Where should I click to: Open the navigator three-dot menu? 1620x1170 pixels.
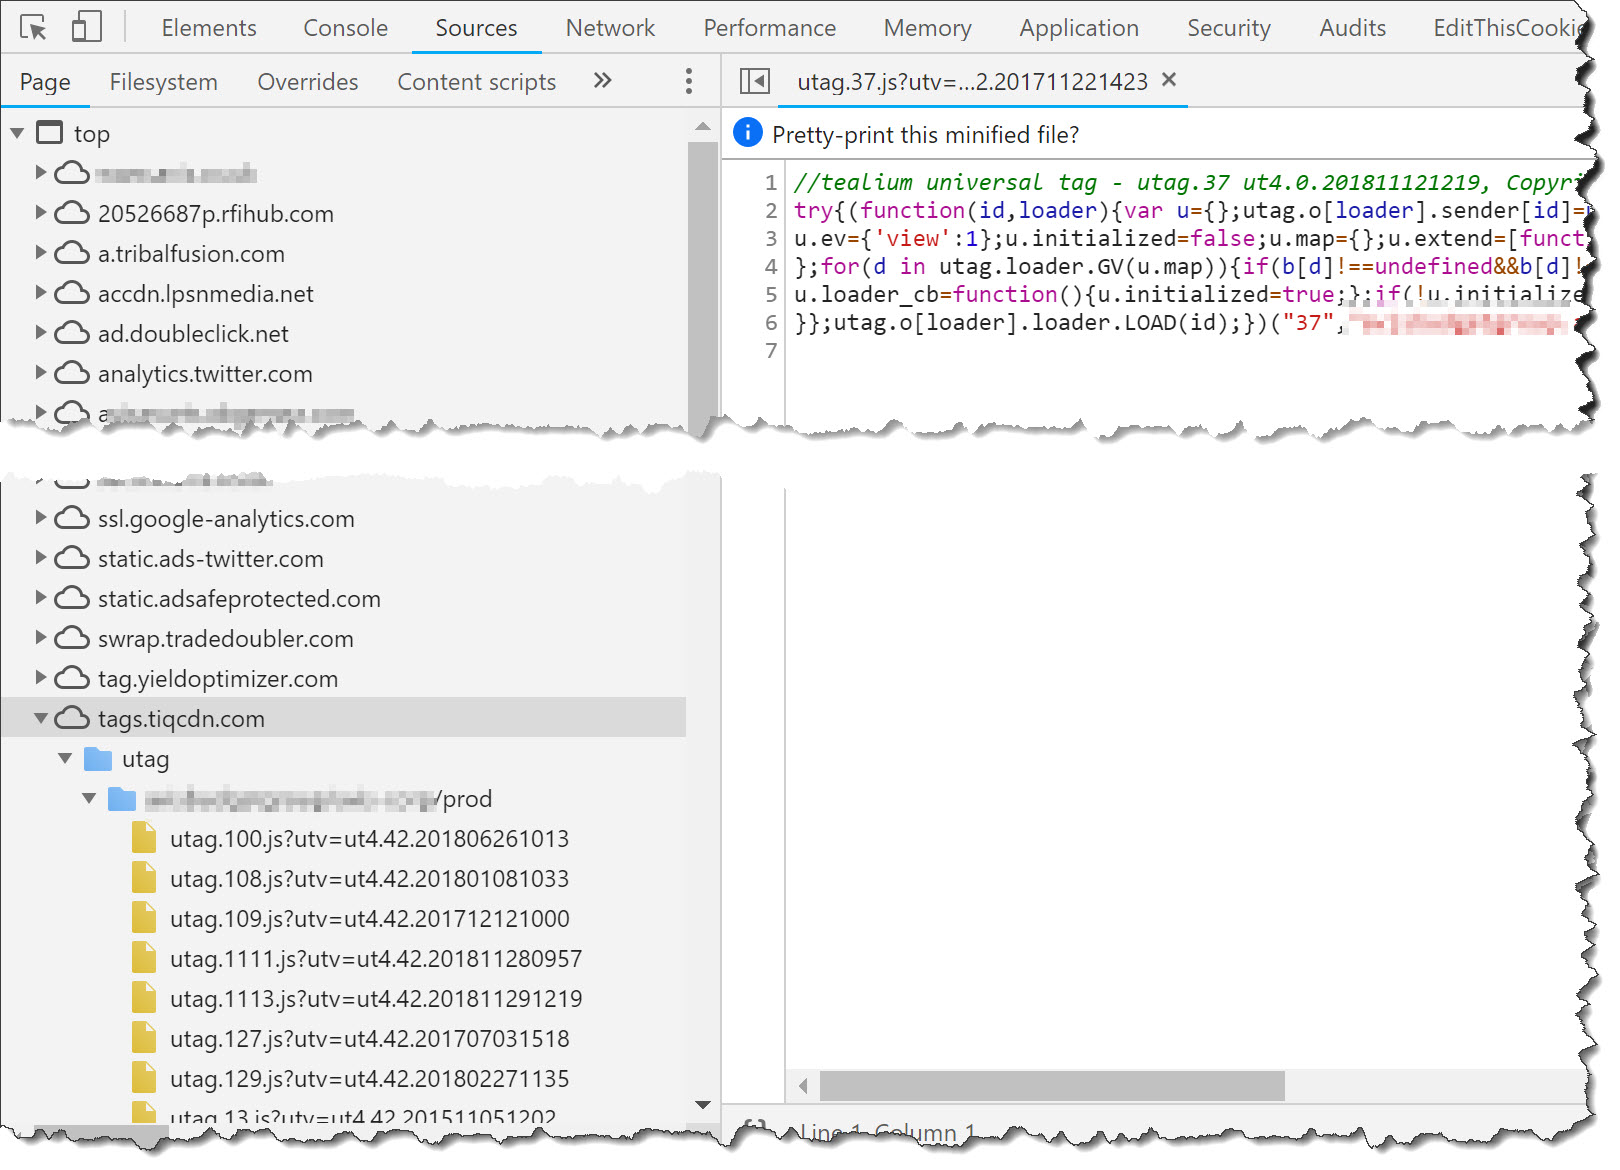[688, 81]
